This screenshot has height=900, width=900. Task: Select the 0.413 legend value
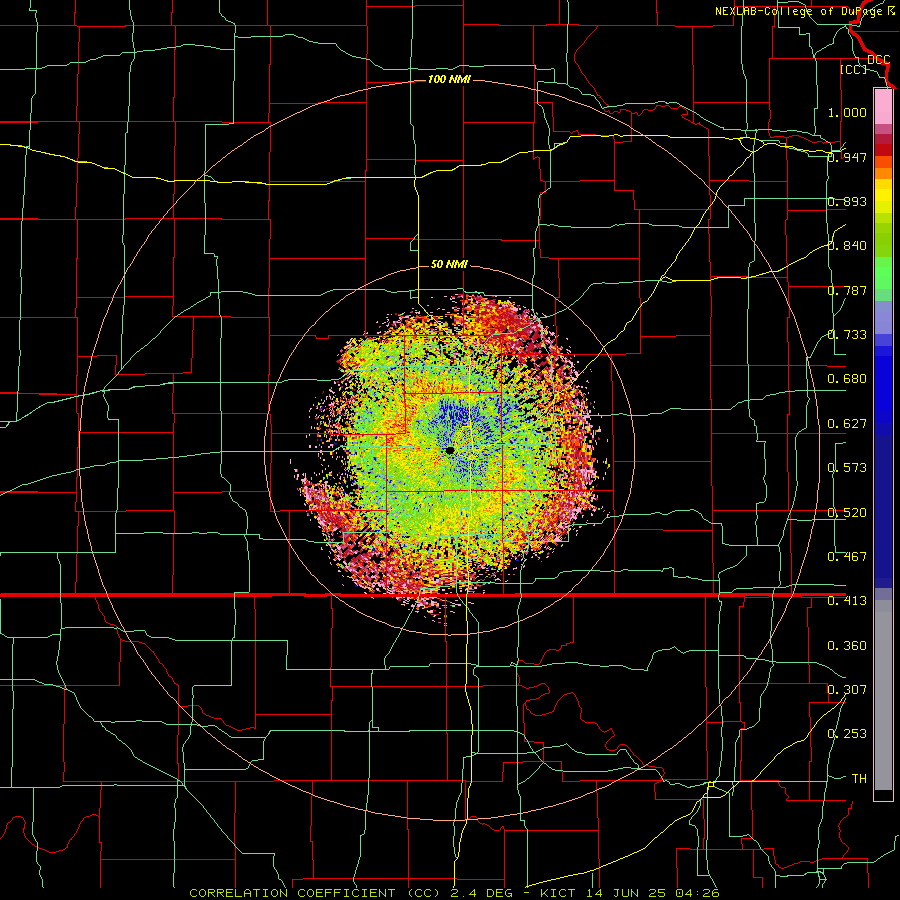(847, 601)
